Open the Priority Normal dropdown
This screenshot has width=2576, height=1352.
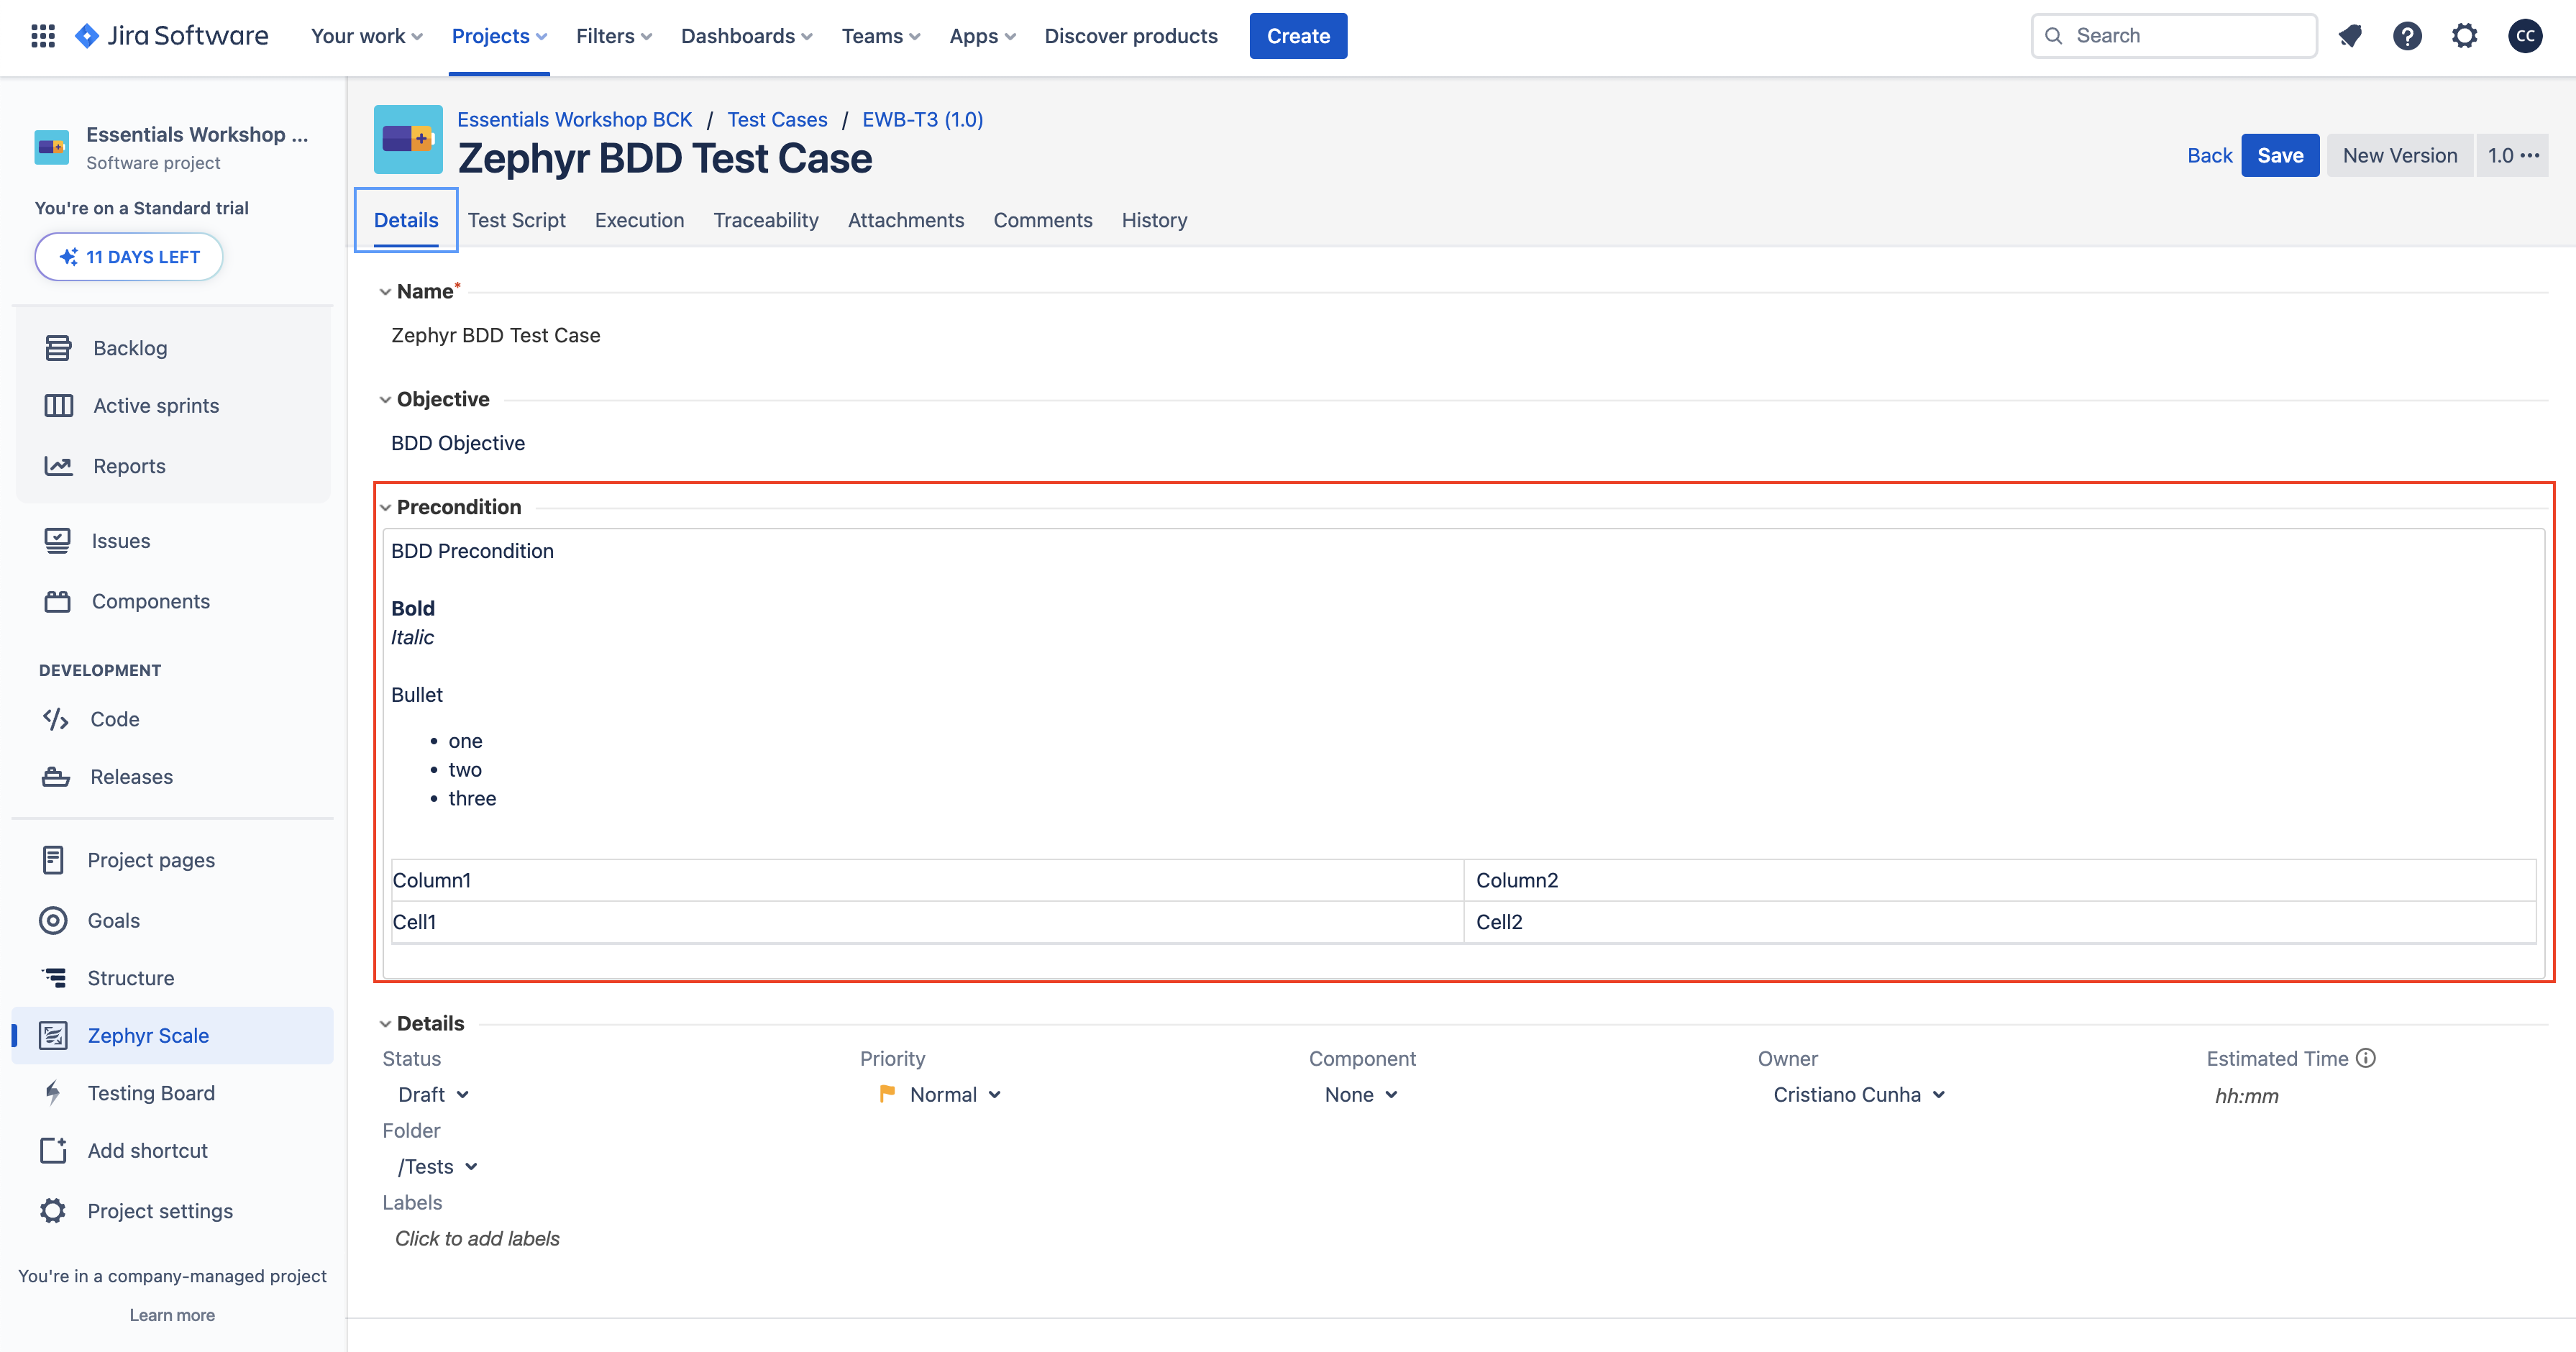pos(940,1095)
